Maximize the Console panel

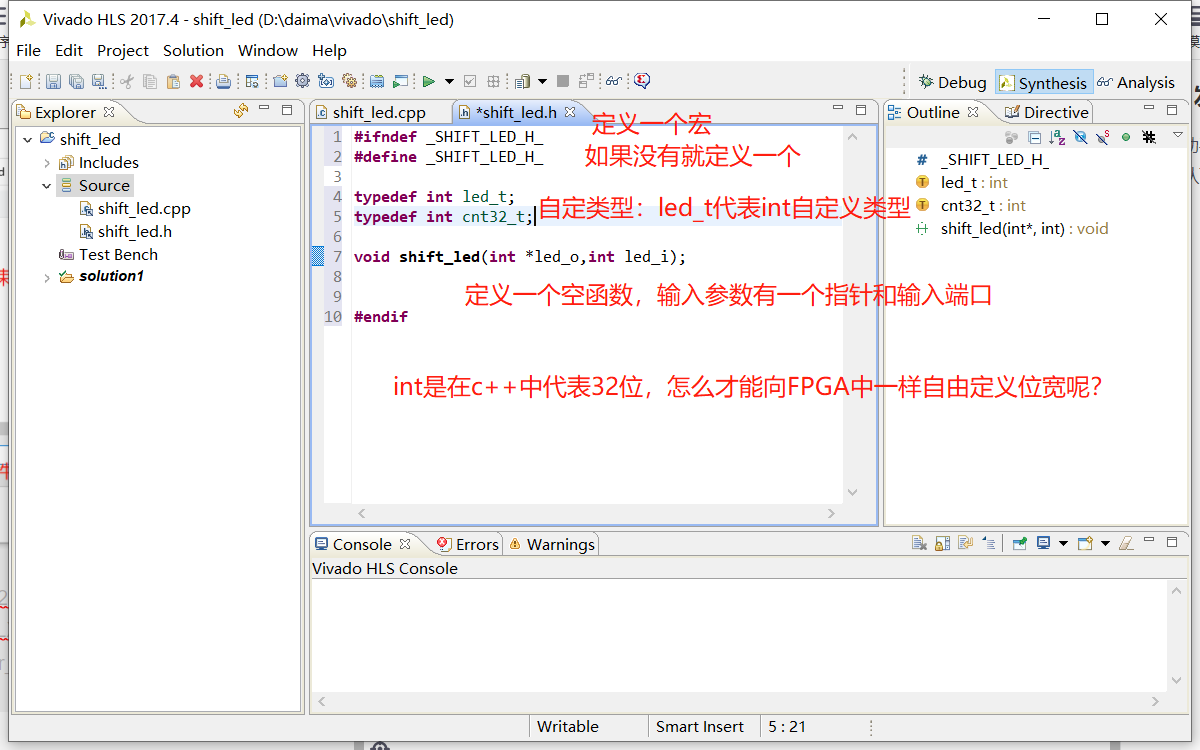click(x=1172, y=542)
